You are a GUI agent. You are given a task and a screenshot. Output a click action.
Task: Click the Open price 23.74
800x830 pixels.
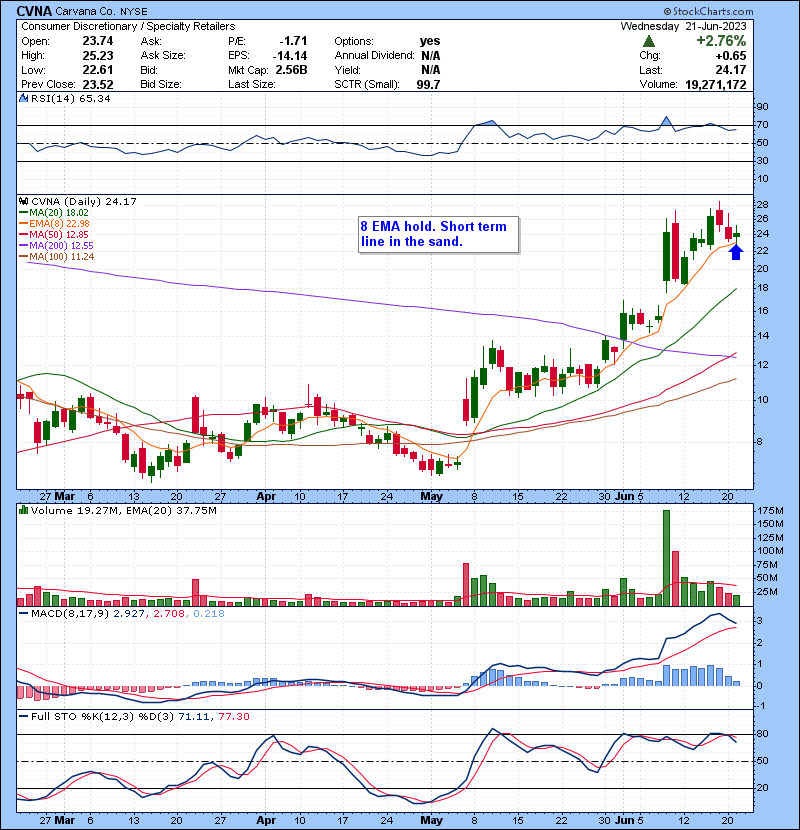coord(98,41)
